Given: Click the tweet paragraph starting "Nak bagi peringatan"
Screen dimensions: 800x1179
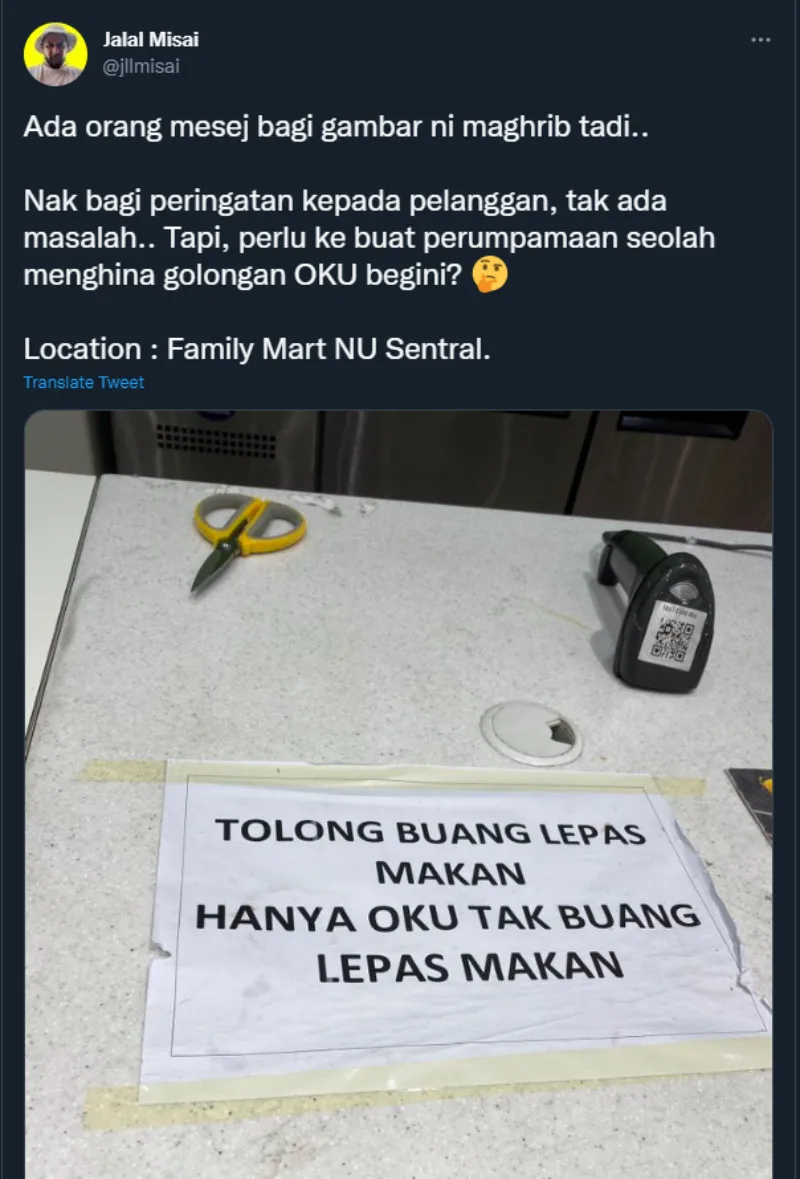Looking at the screenshot, I should point(369,239).
